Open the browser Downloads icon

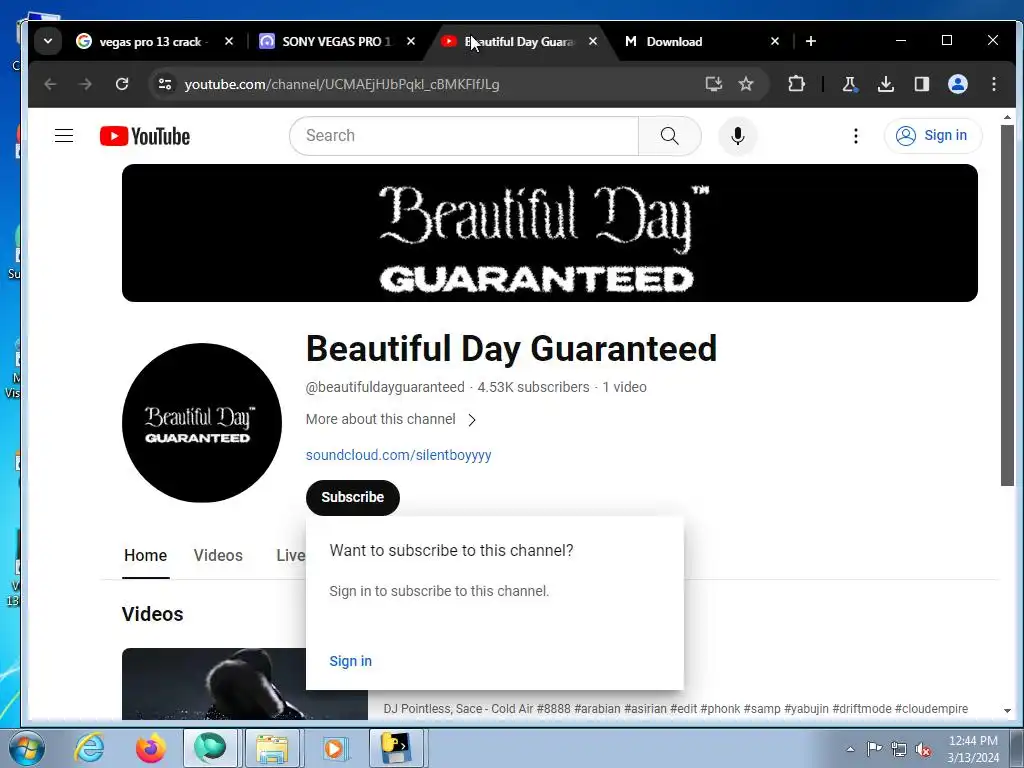pyautogui.click(x=886, y=84)
